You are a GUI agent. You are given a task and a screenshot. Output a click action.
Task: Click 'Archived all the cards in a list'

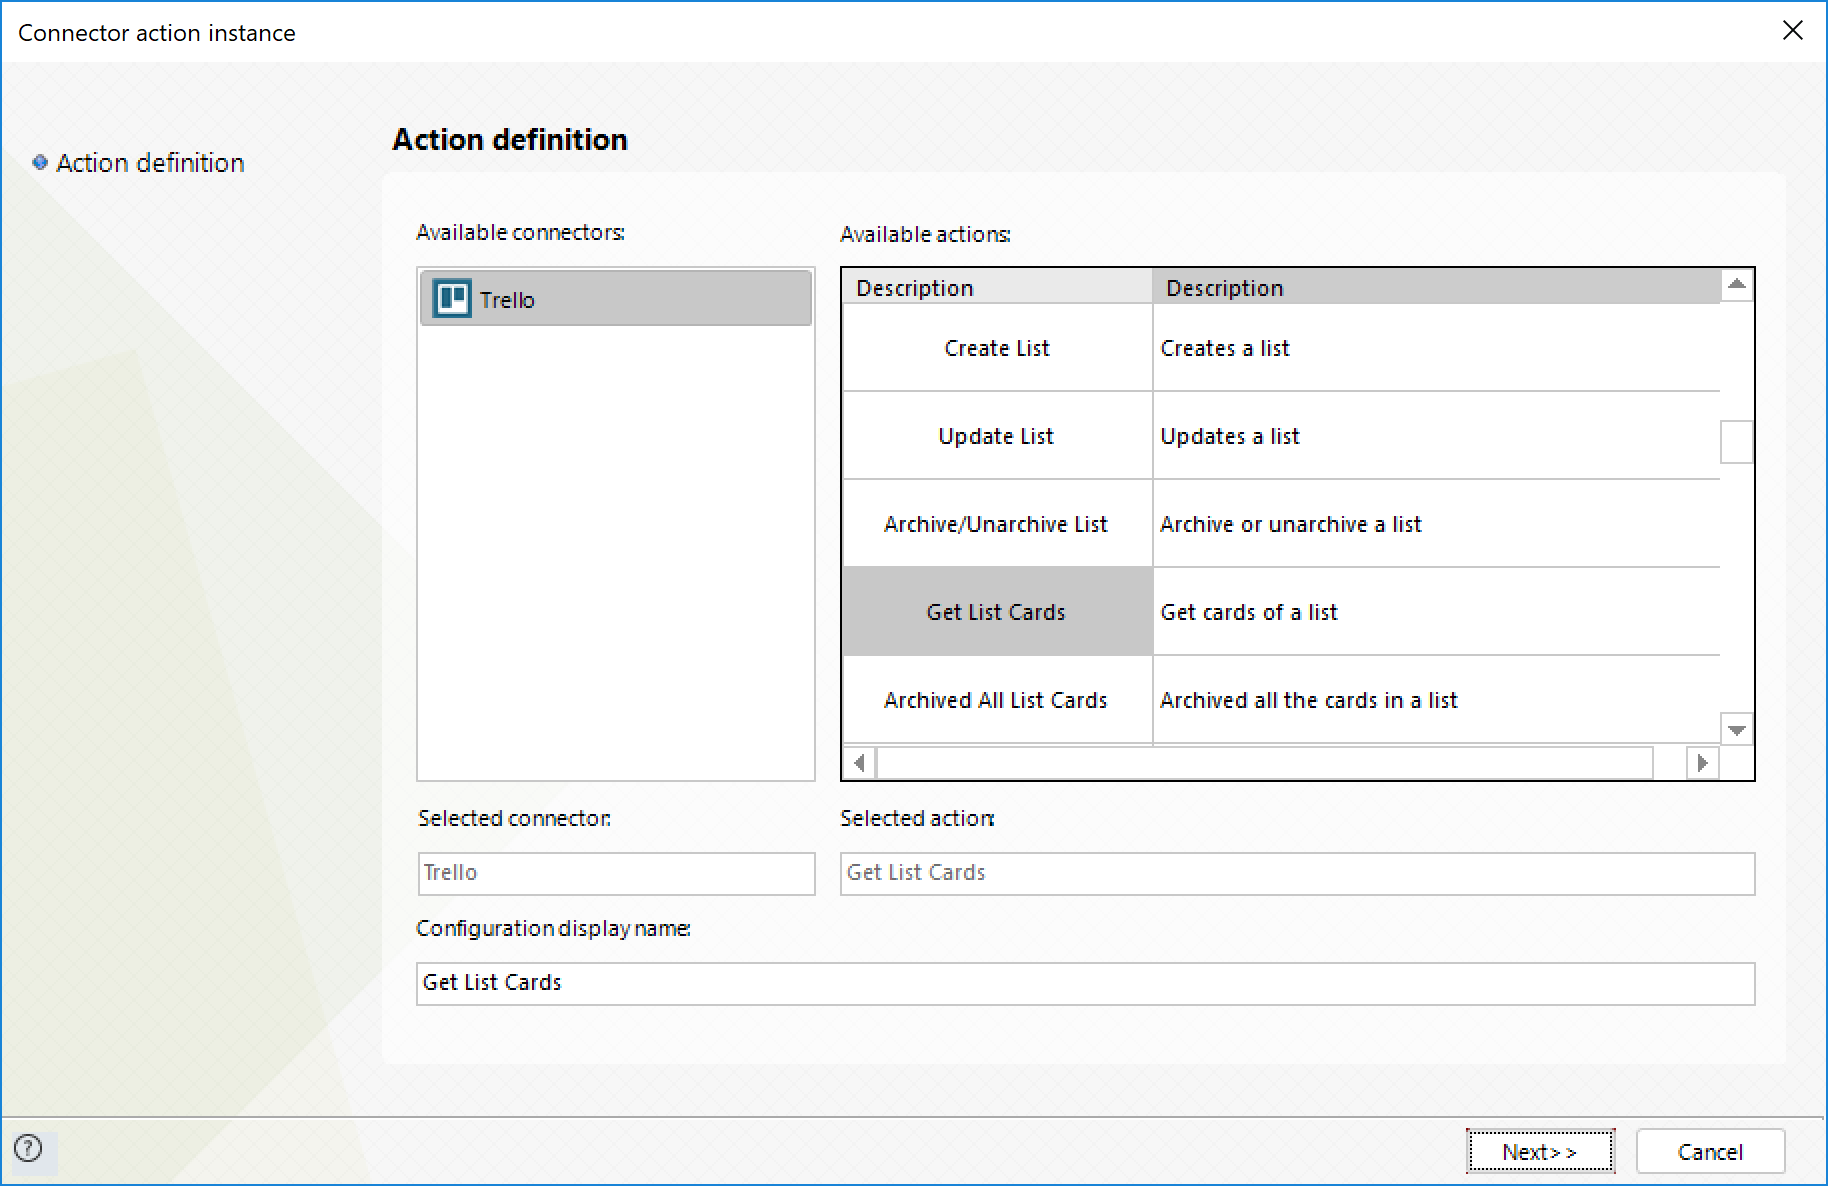click(x=1436, y=700)
